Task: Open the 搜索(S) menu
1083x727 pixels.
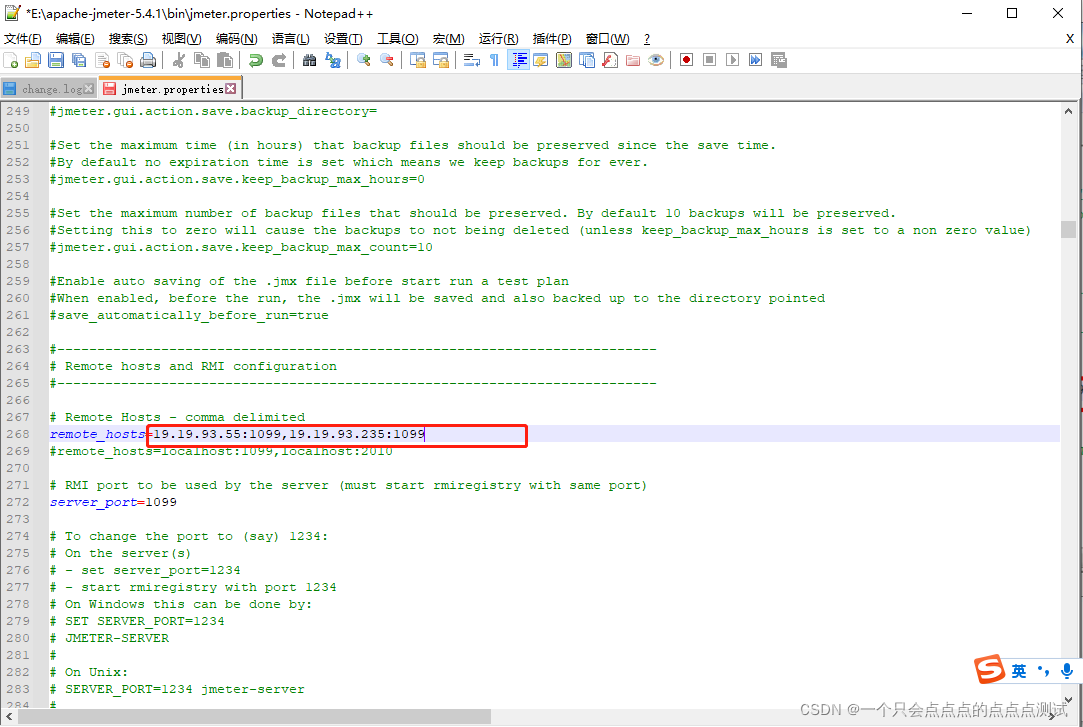Action: pos(128,39)
